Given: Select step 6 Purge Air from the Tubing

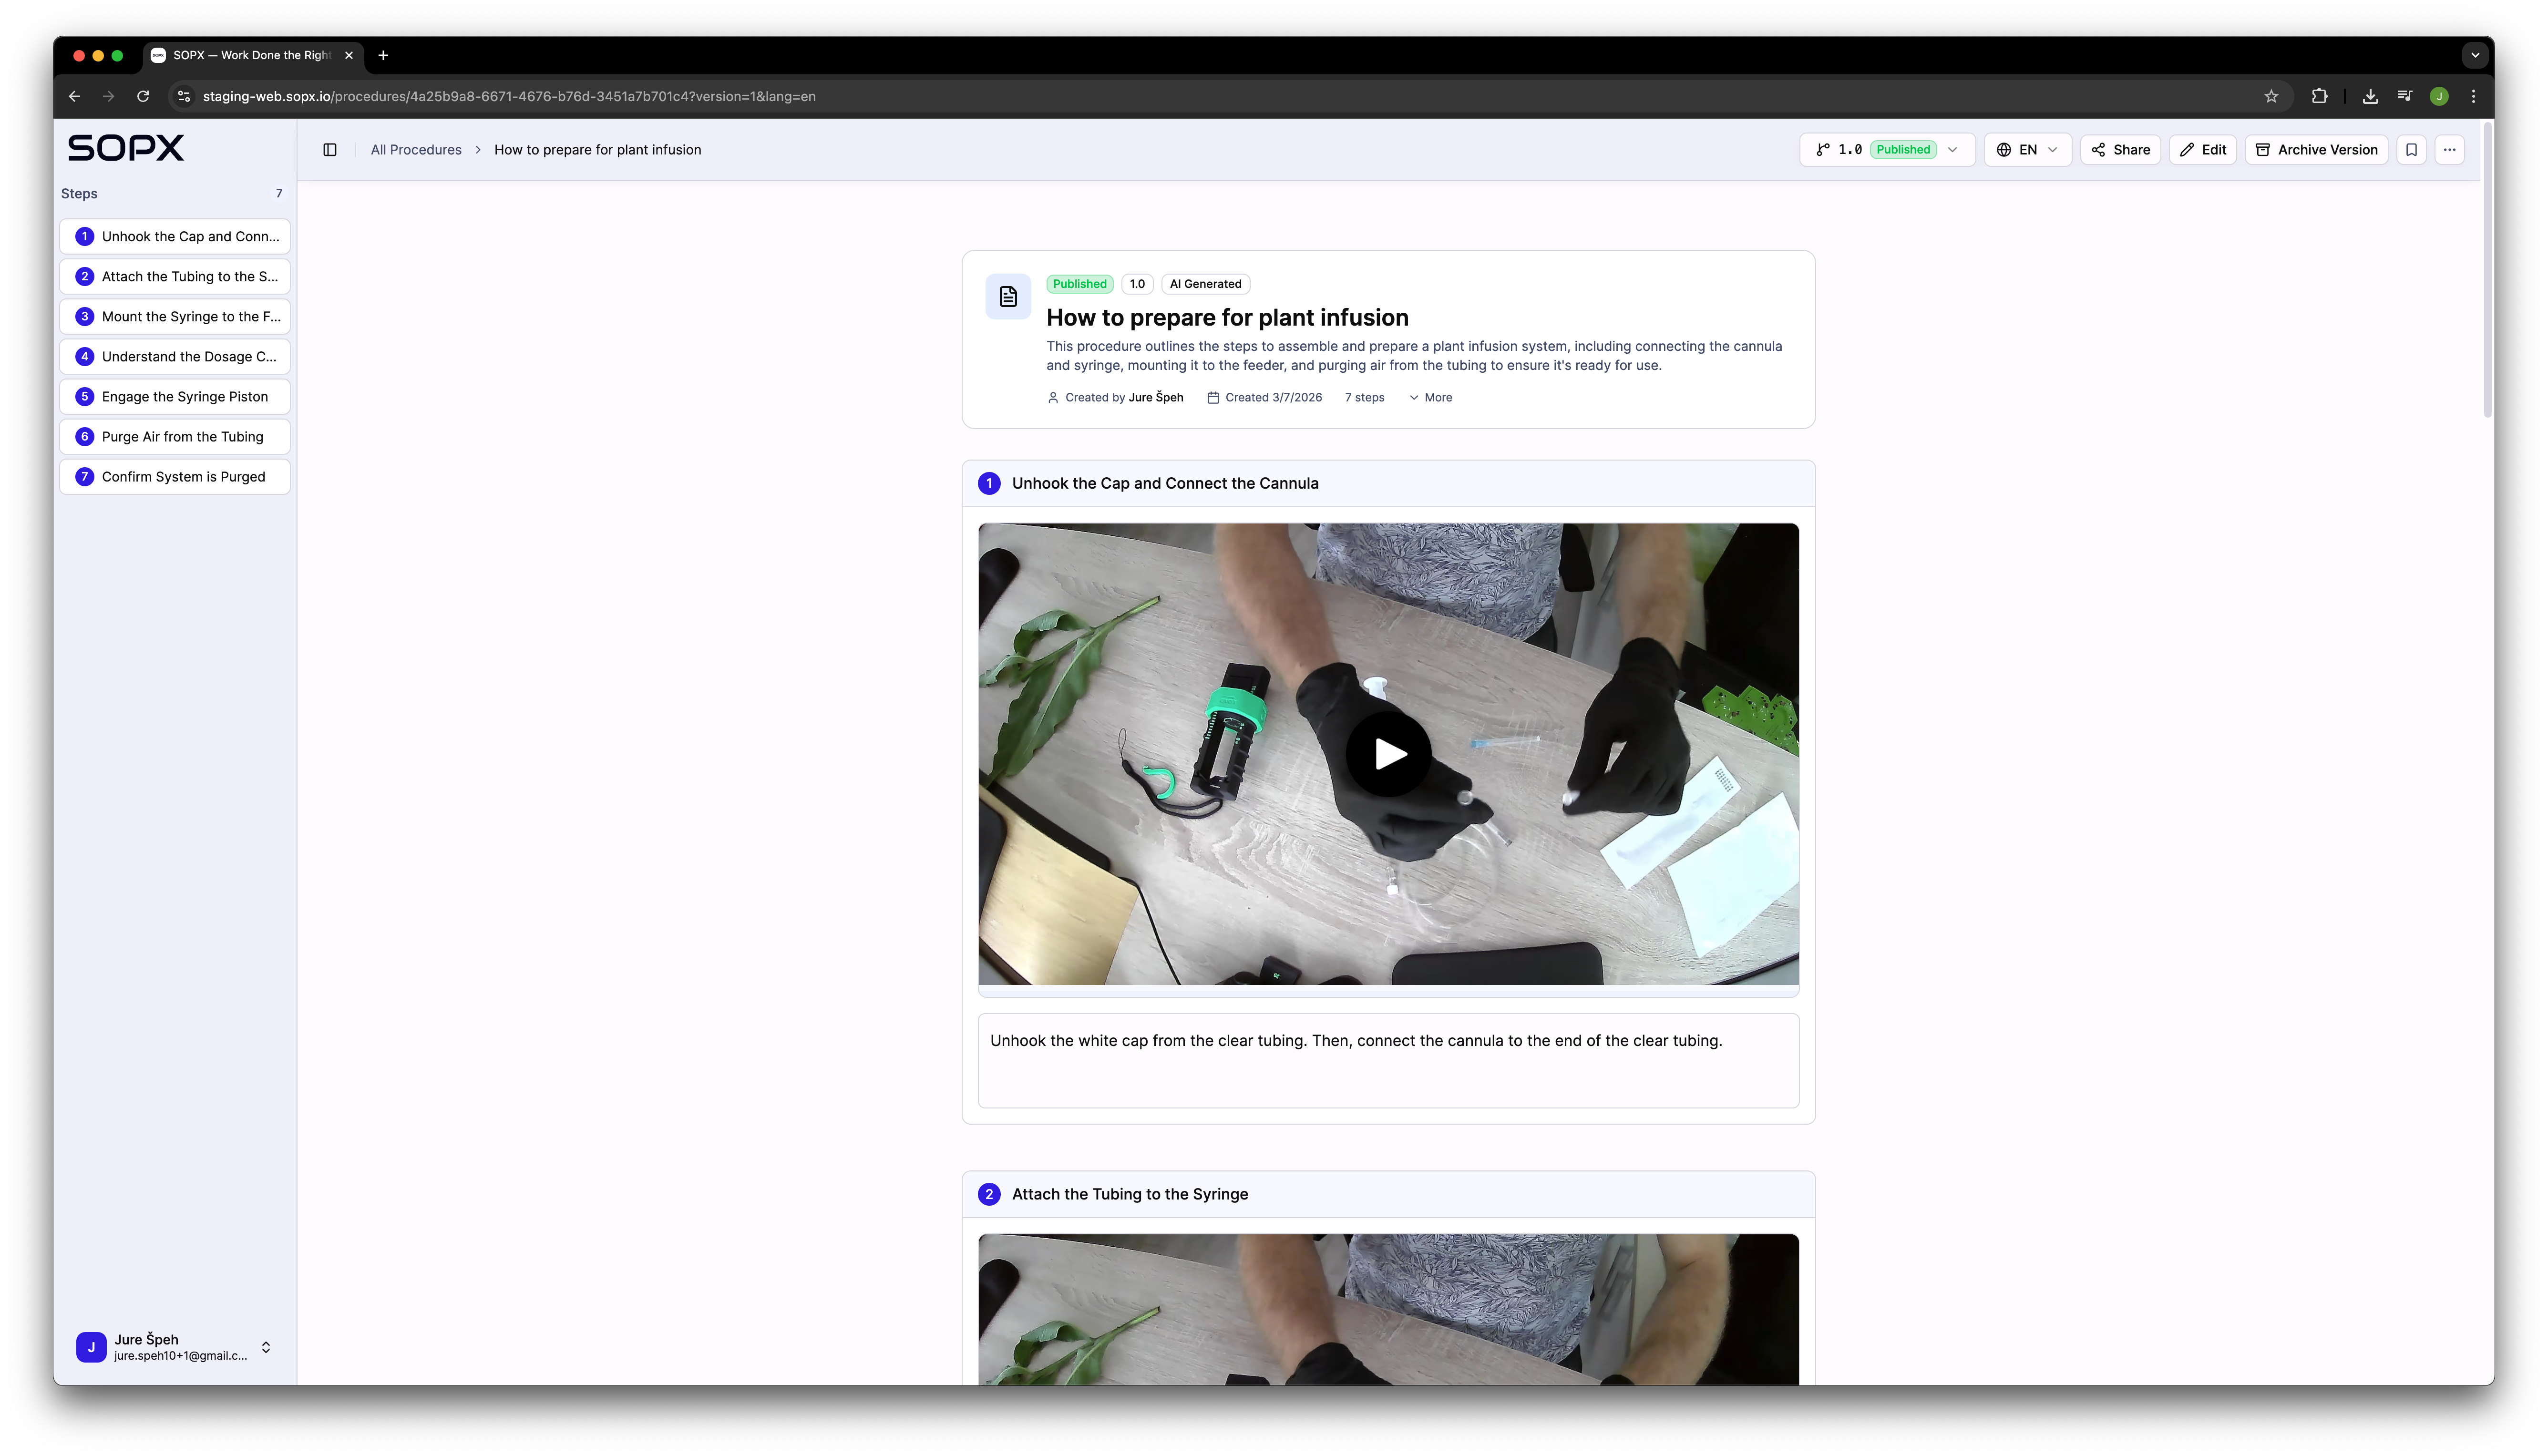Looking at the screenshot, I should [x=175, y=437].
